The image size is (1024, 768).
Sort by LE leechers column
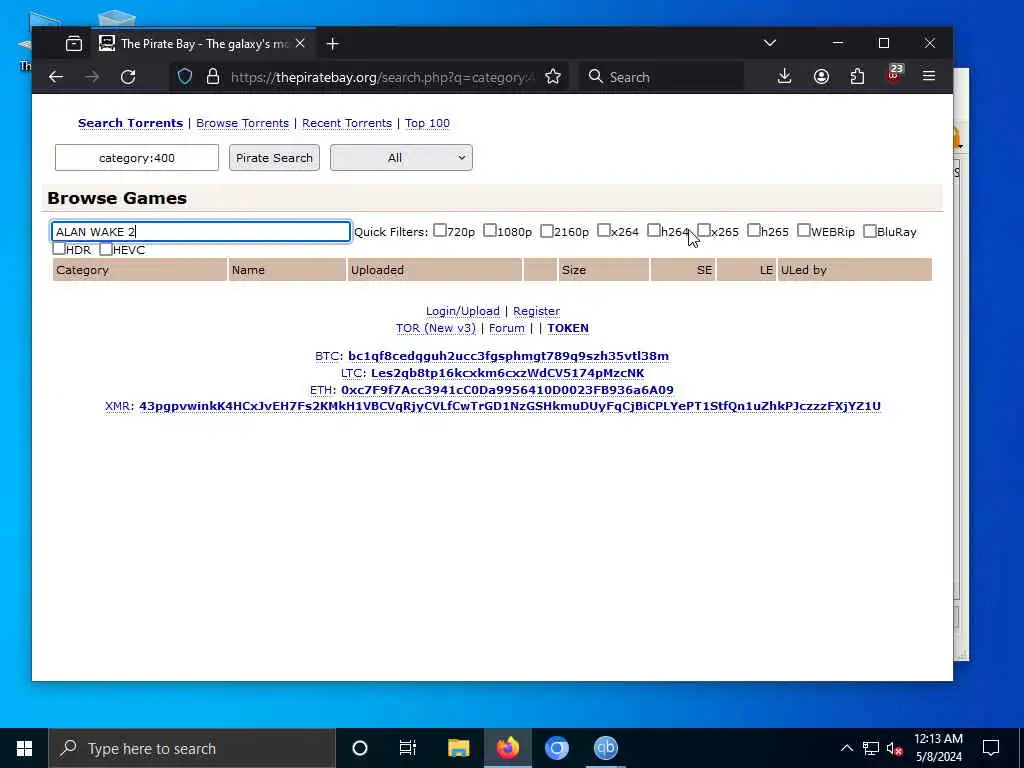[746, 270]
